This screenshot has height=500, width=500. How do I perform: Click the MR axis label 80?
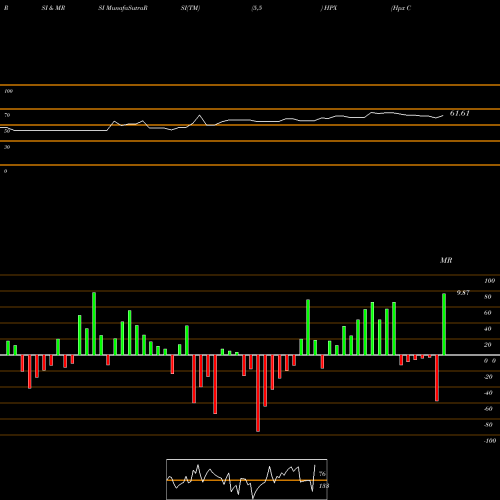[488, 297]
